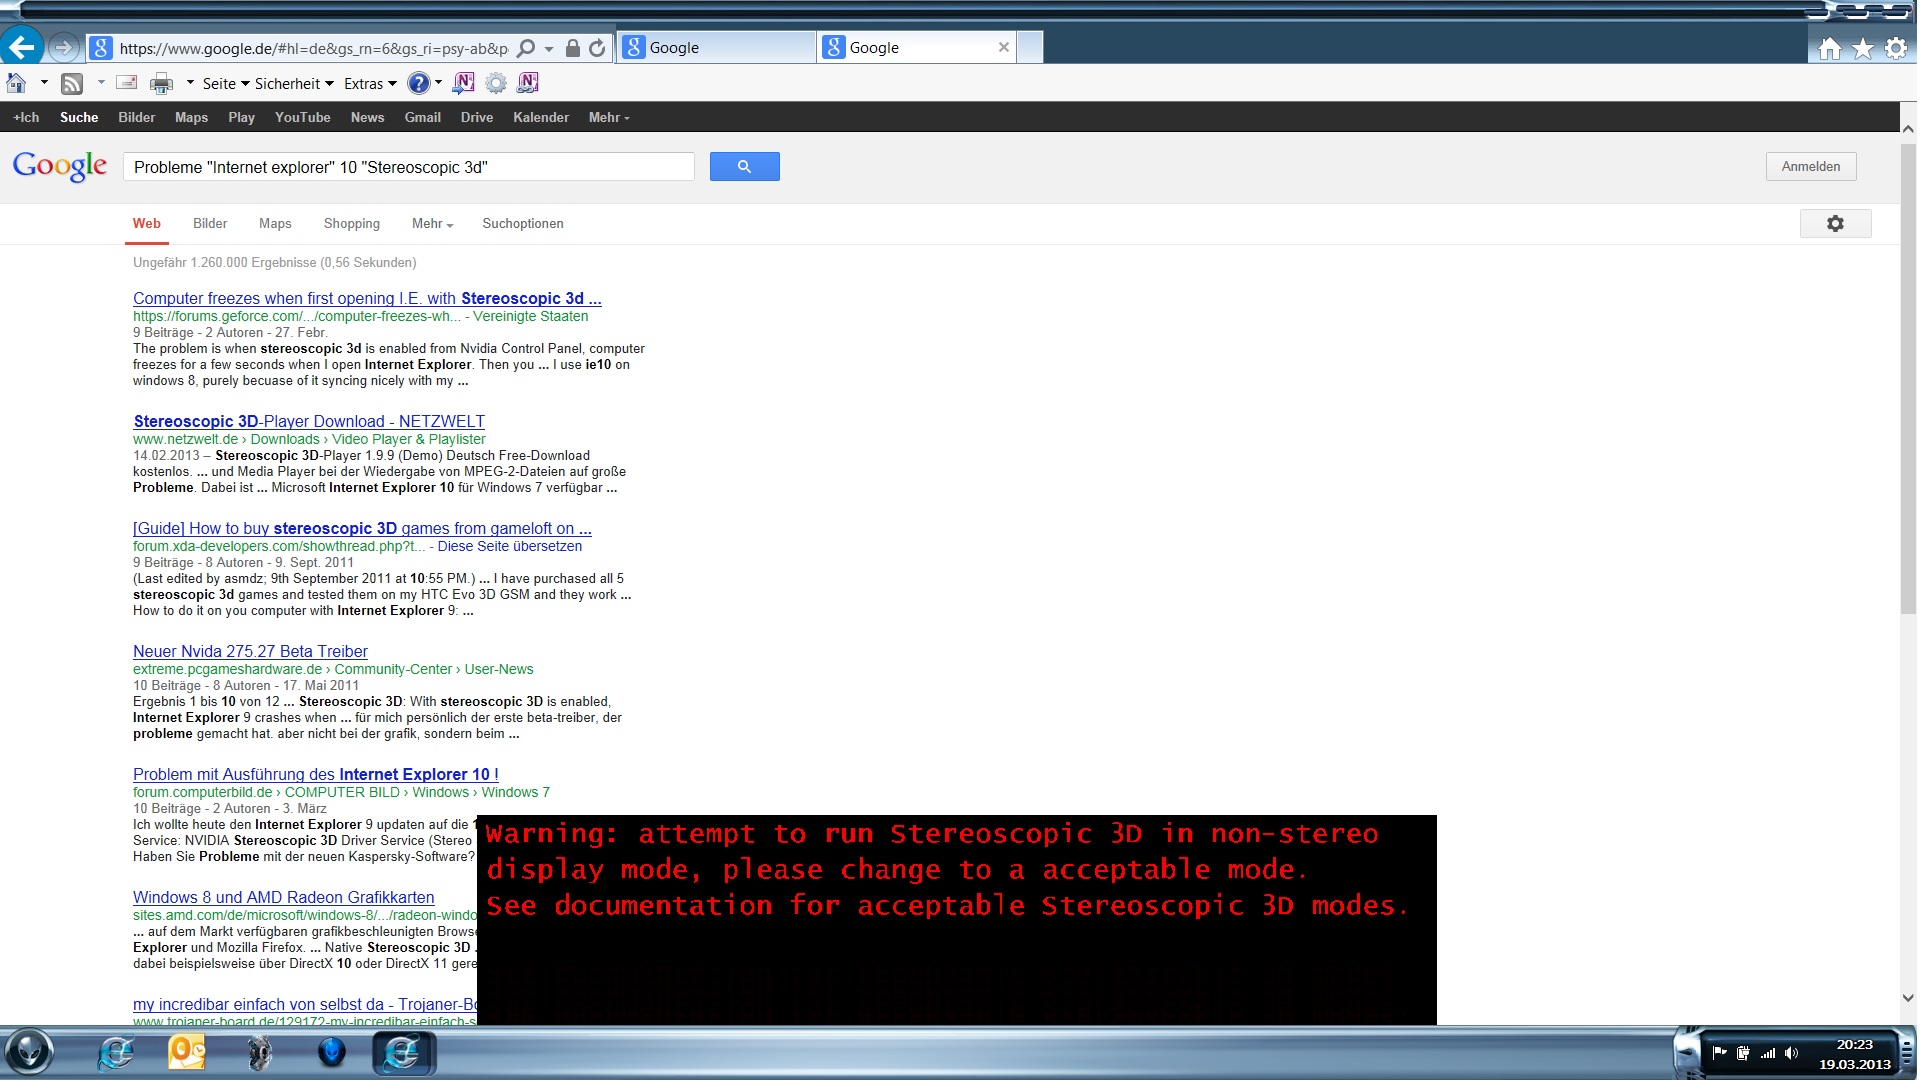Open the blue alien head taskbar icon
Image resolution: width=1920 pixels, height=1080 pixels.
pyautogui.click(x=332, y=1052)
